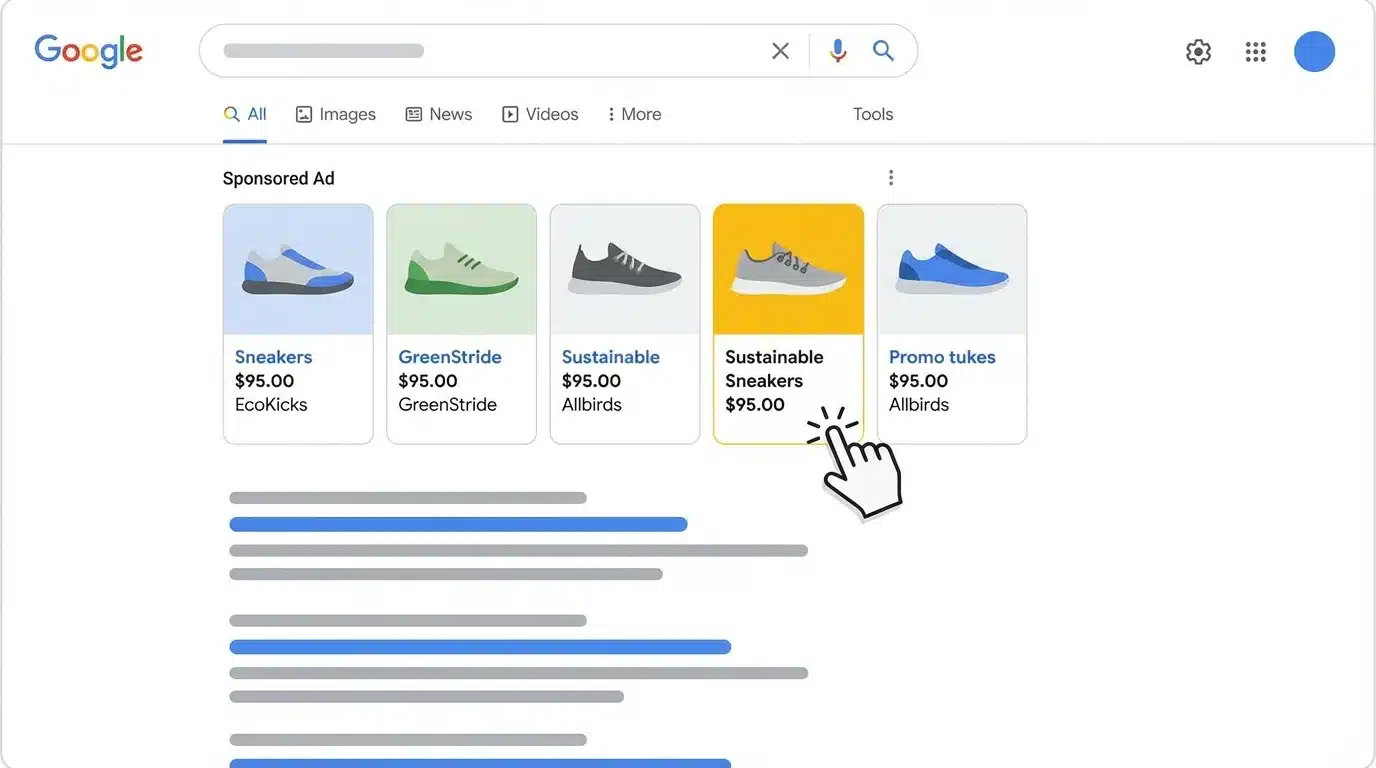Viewport: 1376px width, 768px height.
Task: Switch to the Images tab
Action: (336, 114)
